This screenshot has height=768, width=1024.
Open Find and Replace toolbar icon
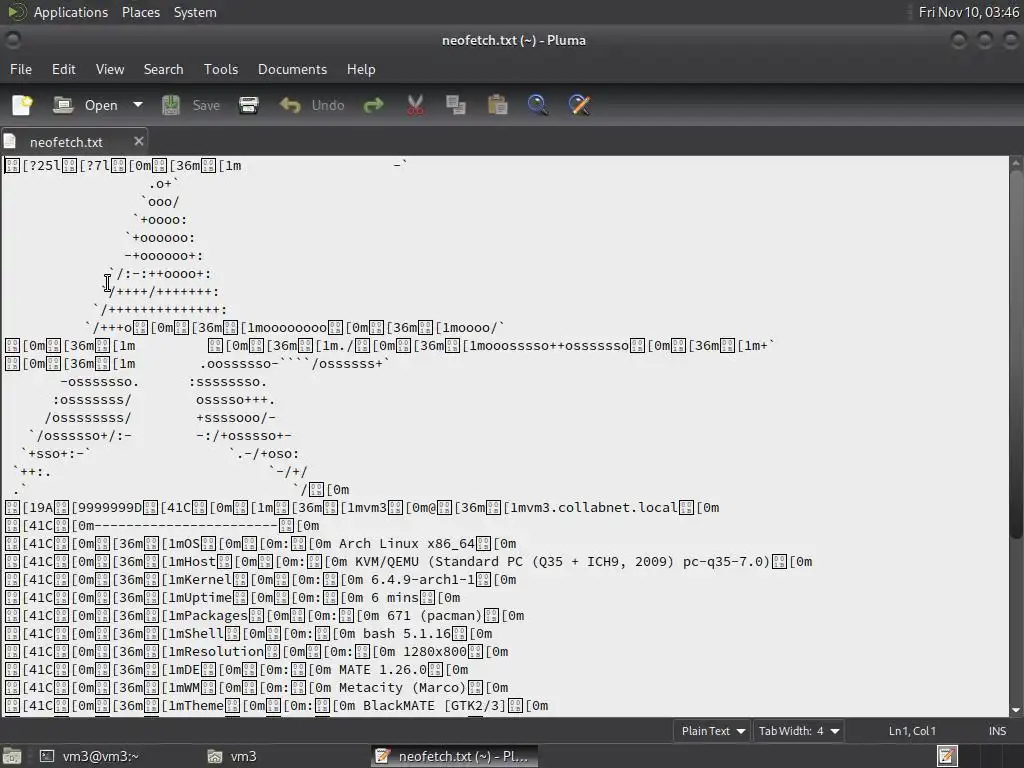579,105
